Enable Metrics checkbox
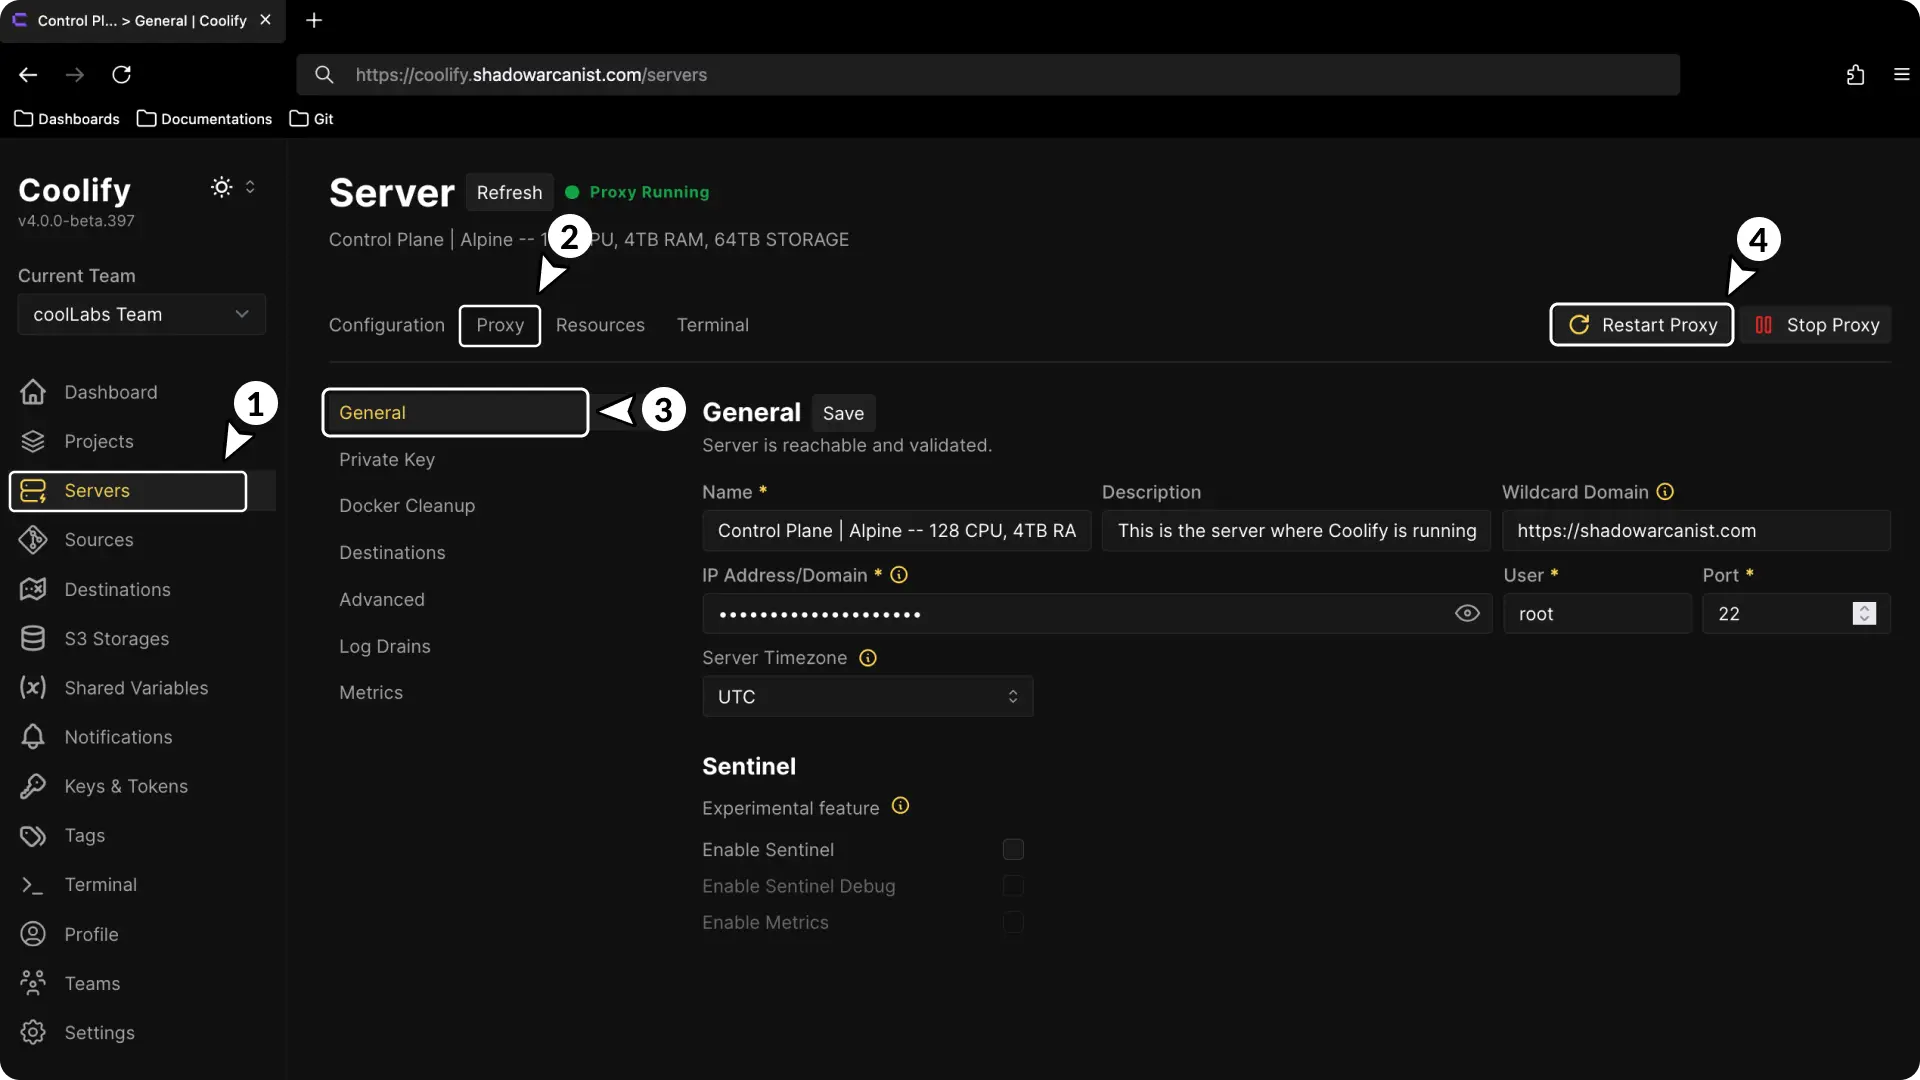 click(x=1013, y=923)
